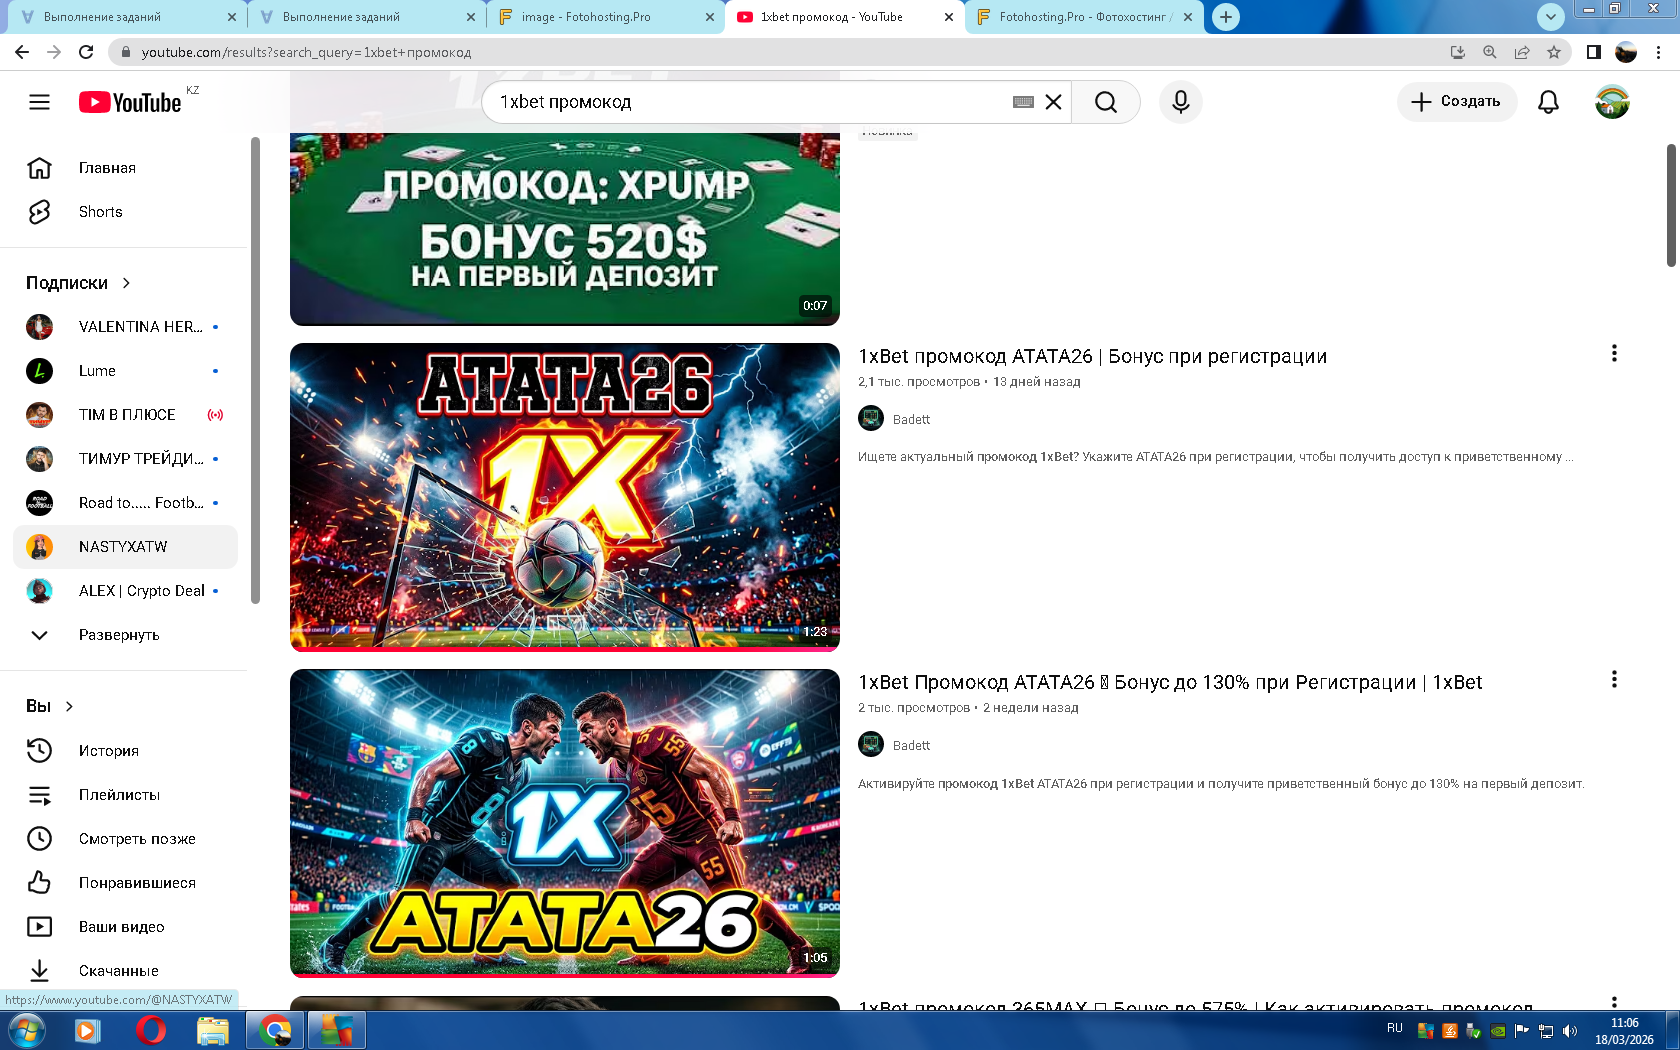Click the page vertical scrollbar
This screenshot has height=1050, width=1680.
click(1671, 205)
